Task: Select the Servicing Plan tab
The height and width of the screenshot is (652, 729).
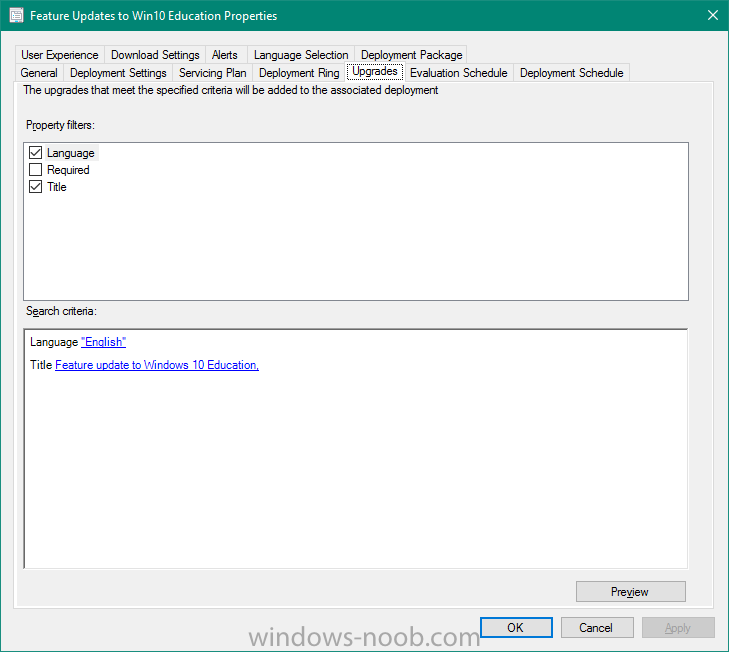Action: (x=212, y=73)
